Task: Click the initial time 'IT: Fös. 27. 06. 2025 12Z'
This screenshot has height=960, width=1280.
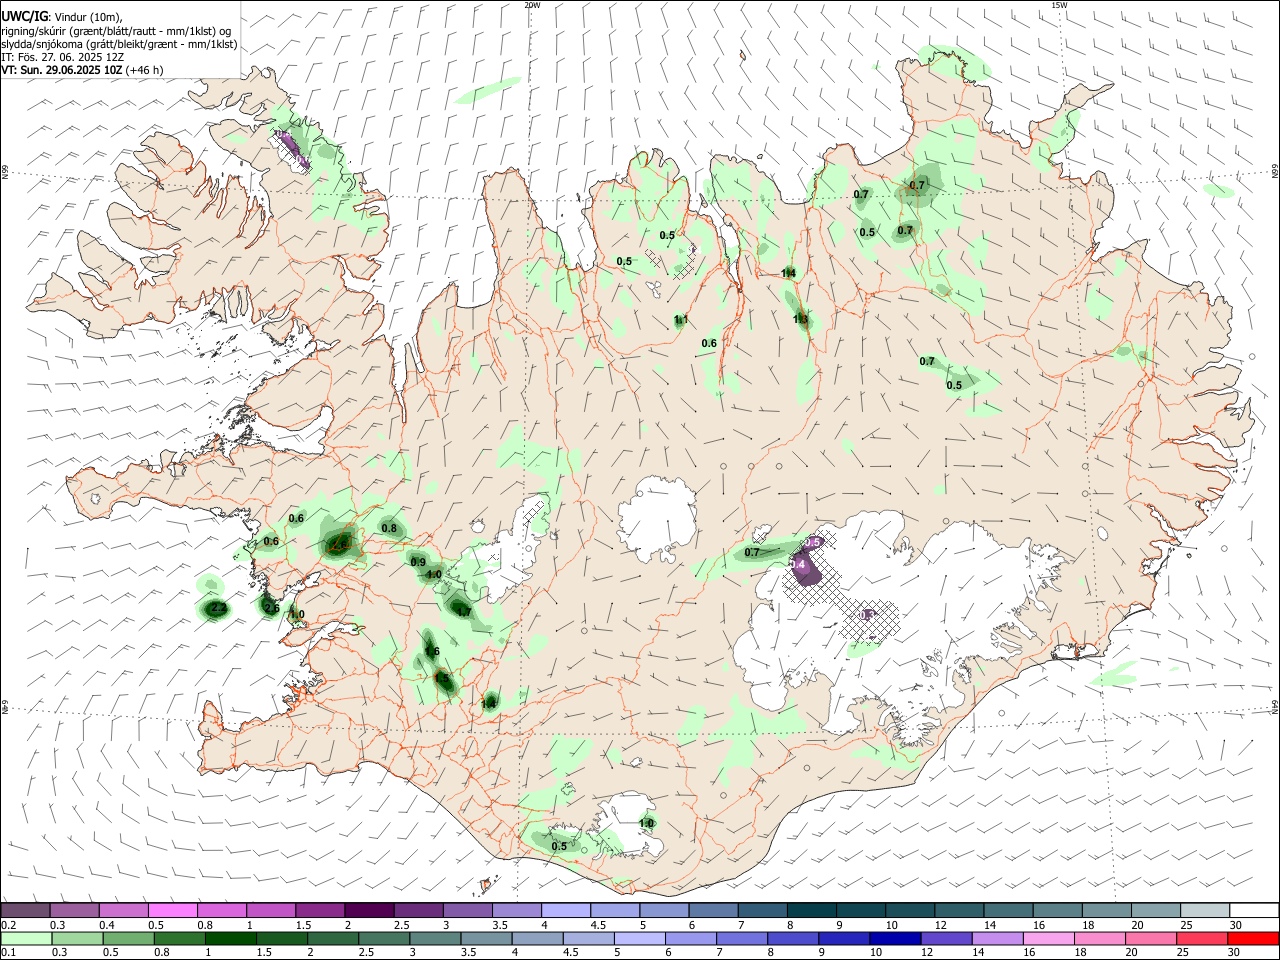Action: 62,57
